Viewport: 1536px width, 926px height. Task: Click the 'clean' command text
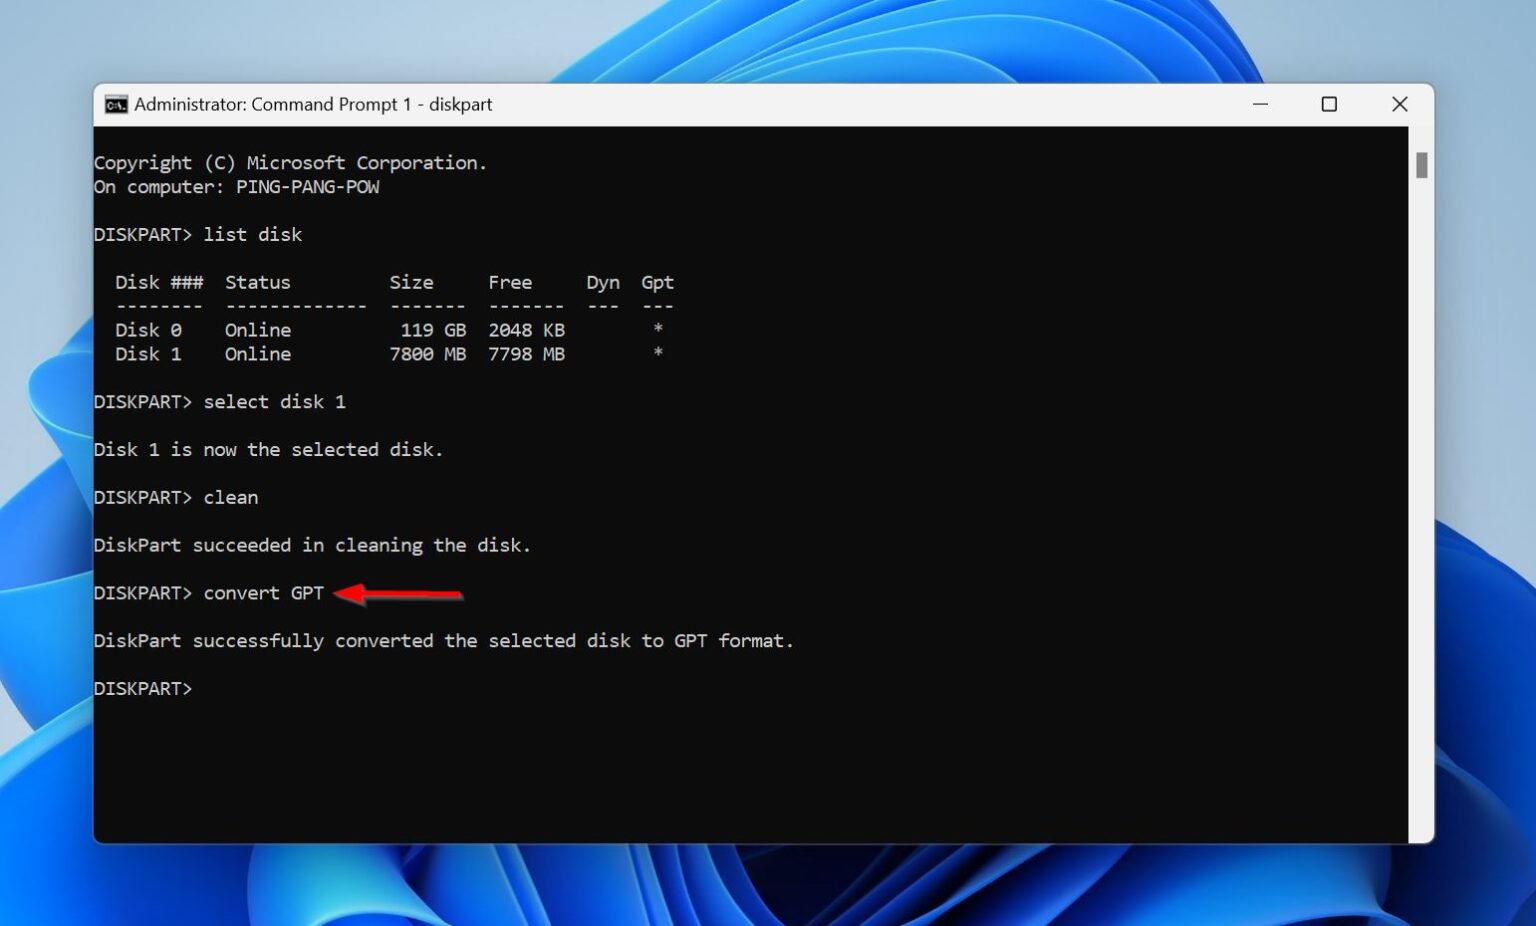(230, 497)
